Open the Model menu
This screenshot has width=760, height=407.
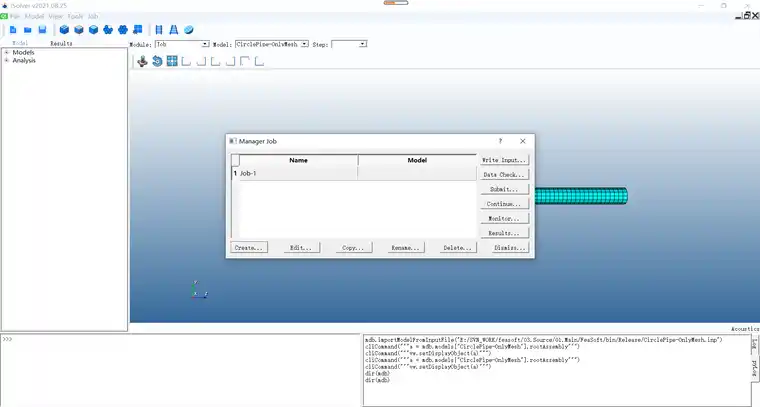[34, 16]
